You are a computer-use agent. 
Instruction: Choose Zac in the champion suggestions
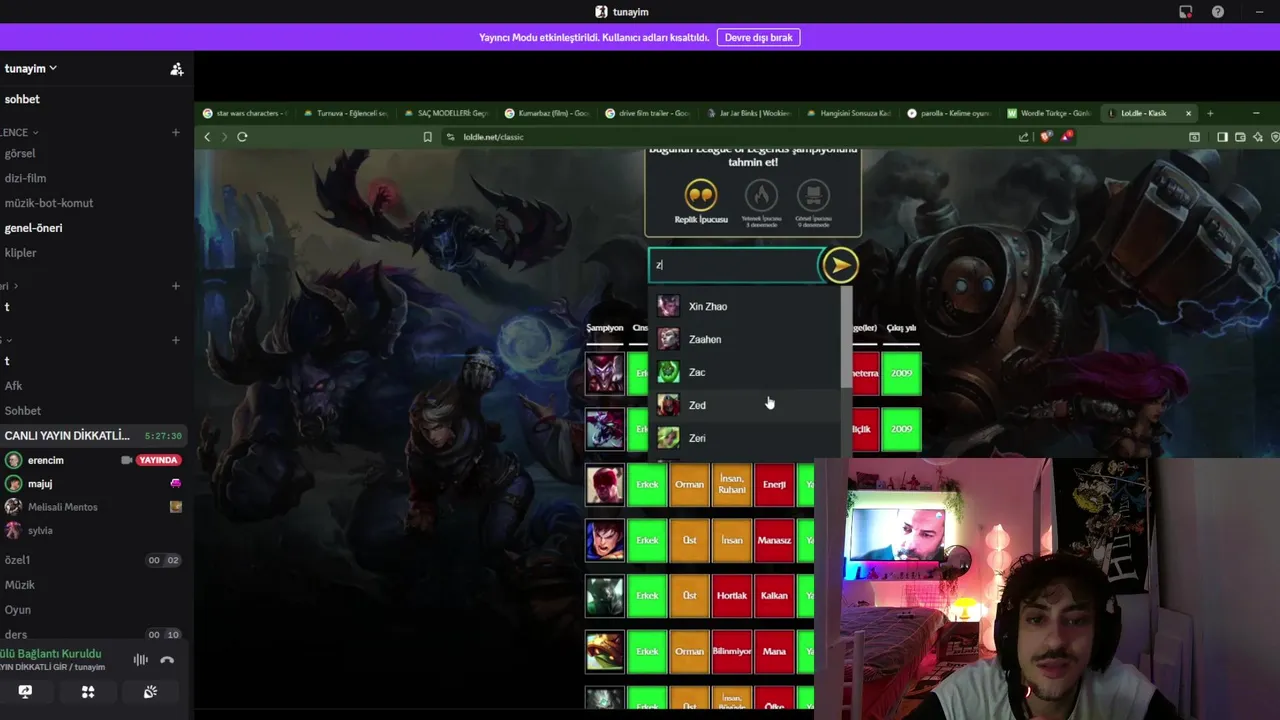[x=746, y=372]
